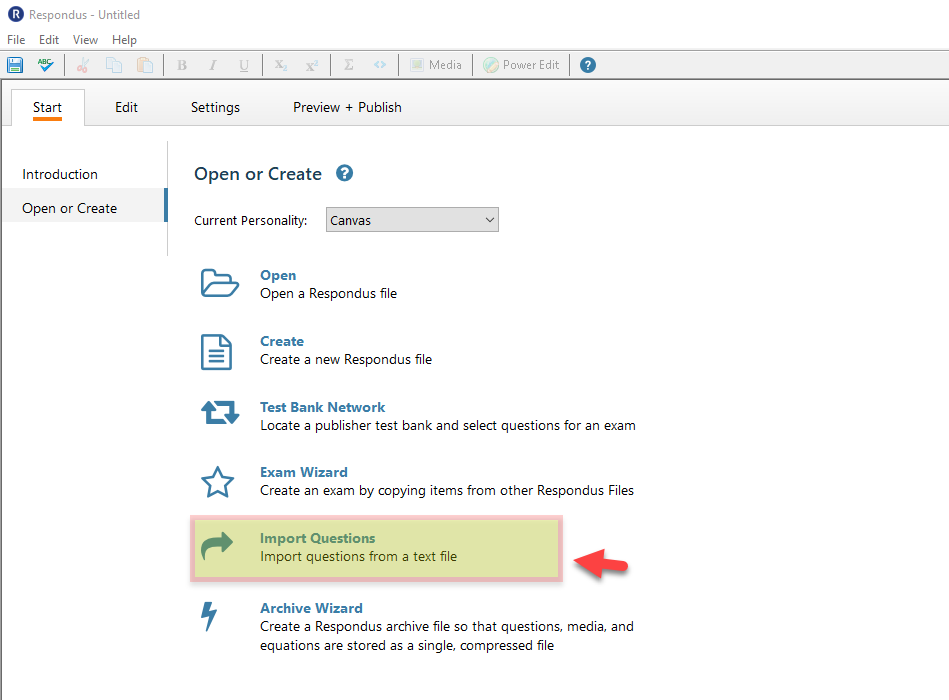Switch to the Edit tab

click(x=126, y=107)
